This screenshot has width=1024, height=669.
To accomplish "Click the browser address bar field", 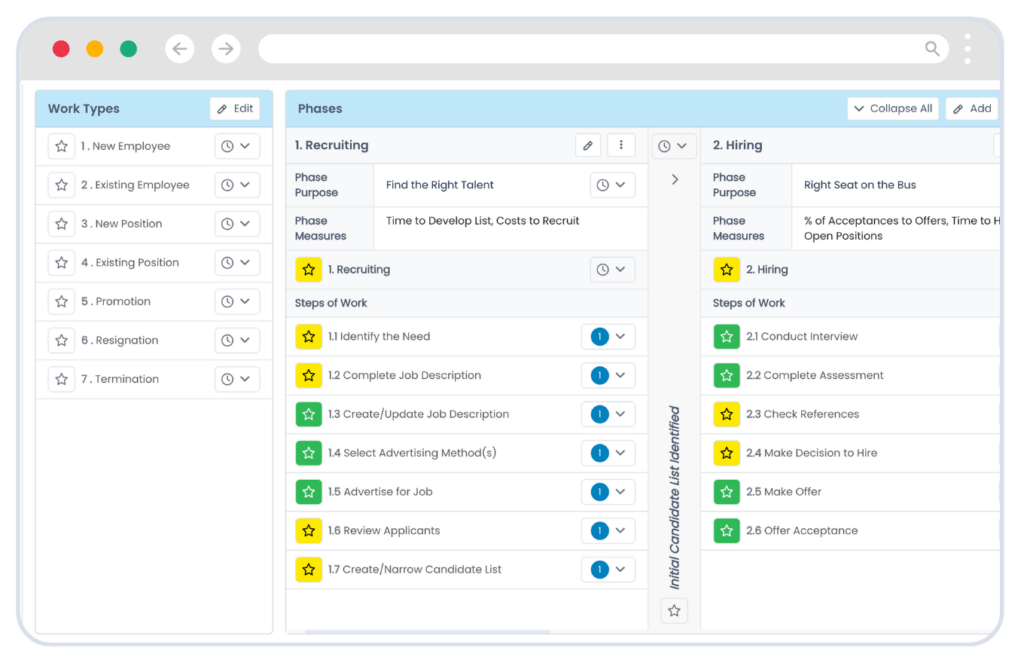I will point(590,49).
